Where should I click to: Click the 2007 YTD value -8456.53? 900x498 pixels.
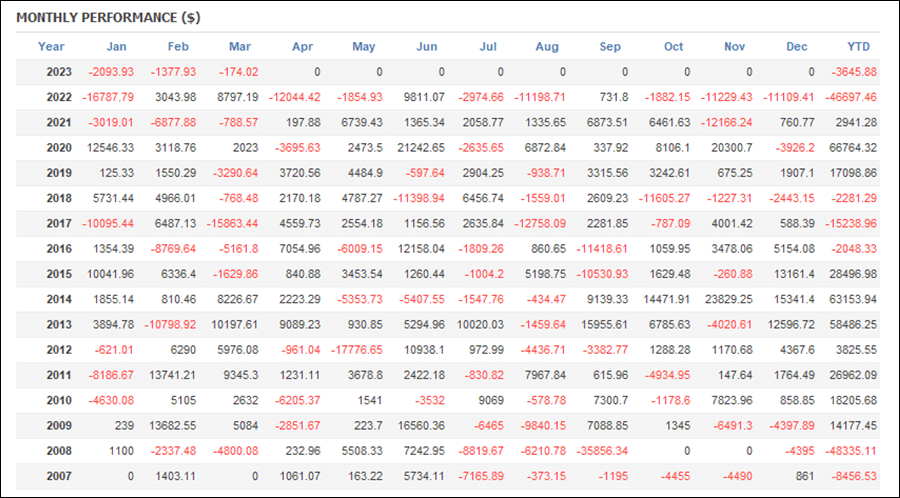854,476
